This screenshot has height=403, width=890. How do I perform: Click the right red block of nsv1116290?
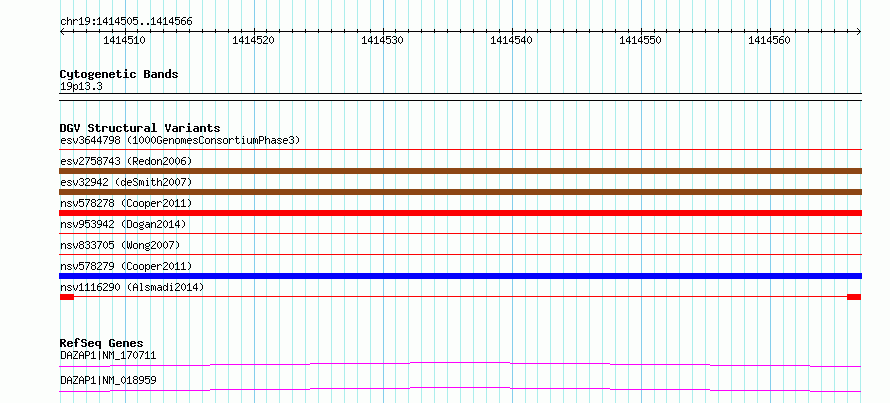(854, 297)
